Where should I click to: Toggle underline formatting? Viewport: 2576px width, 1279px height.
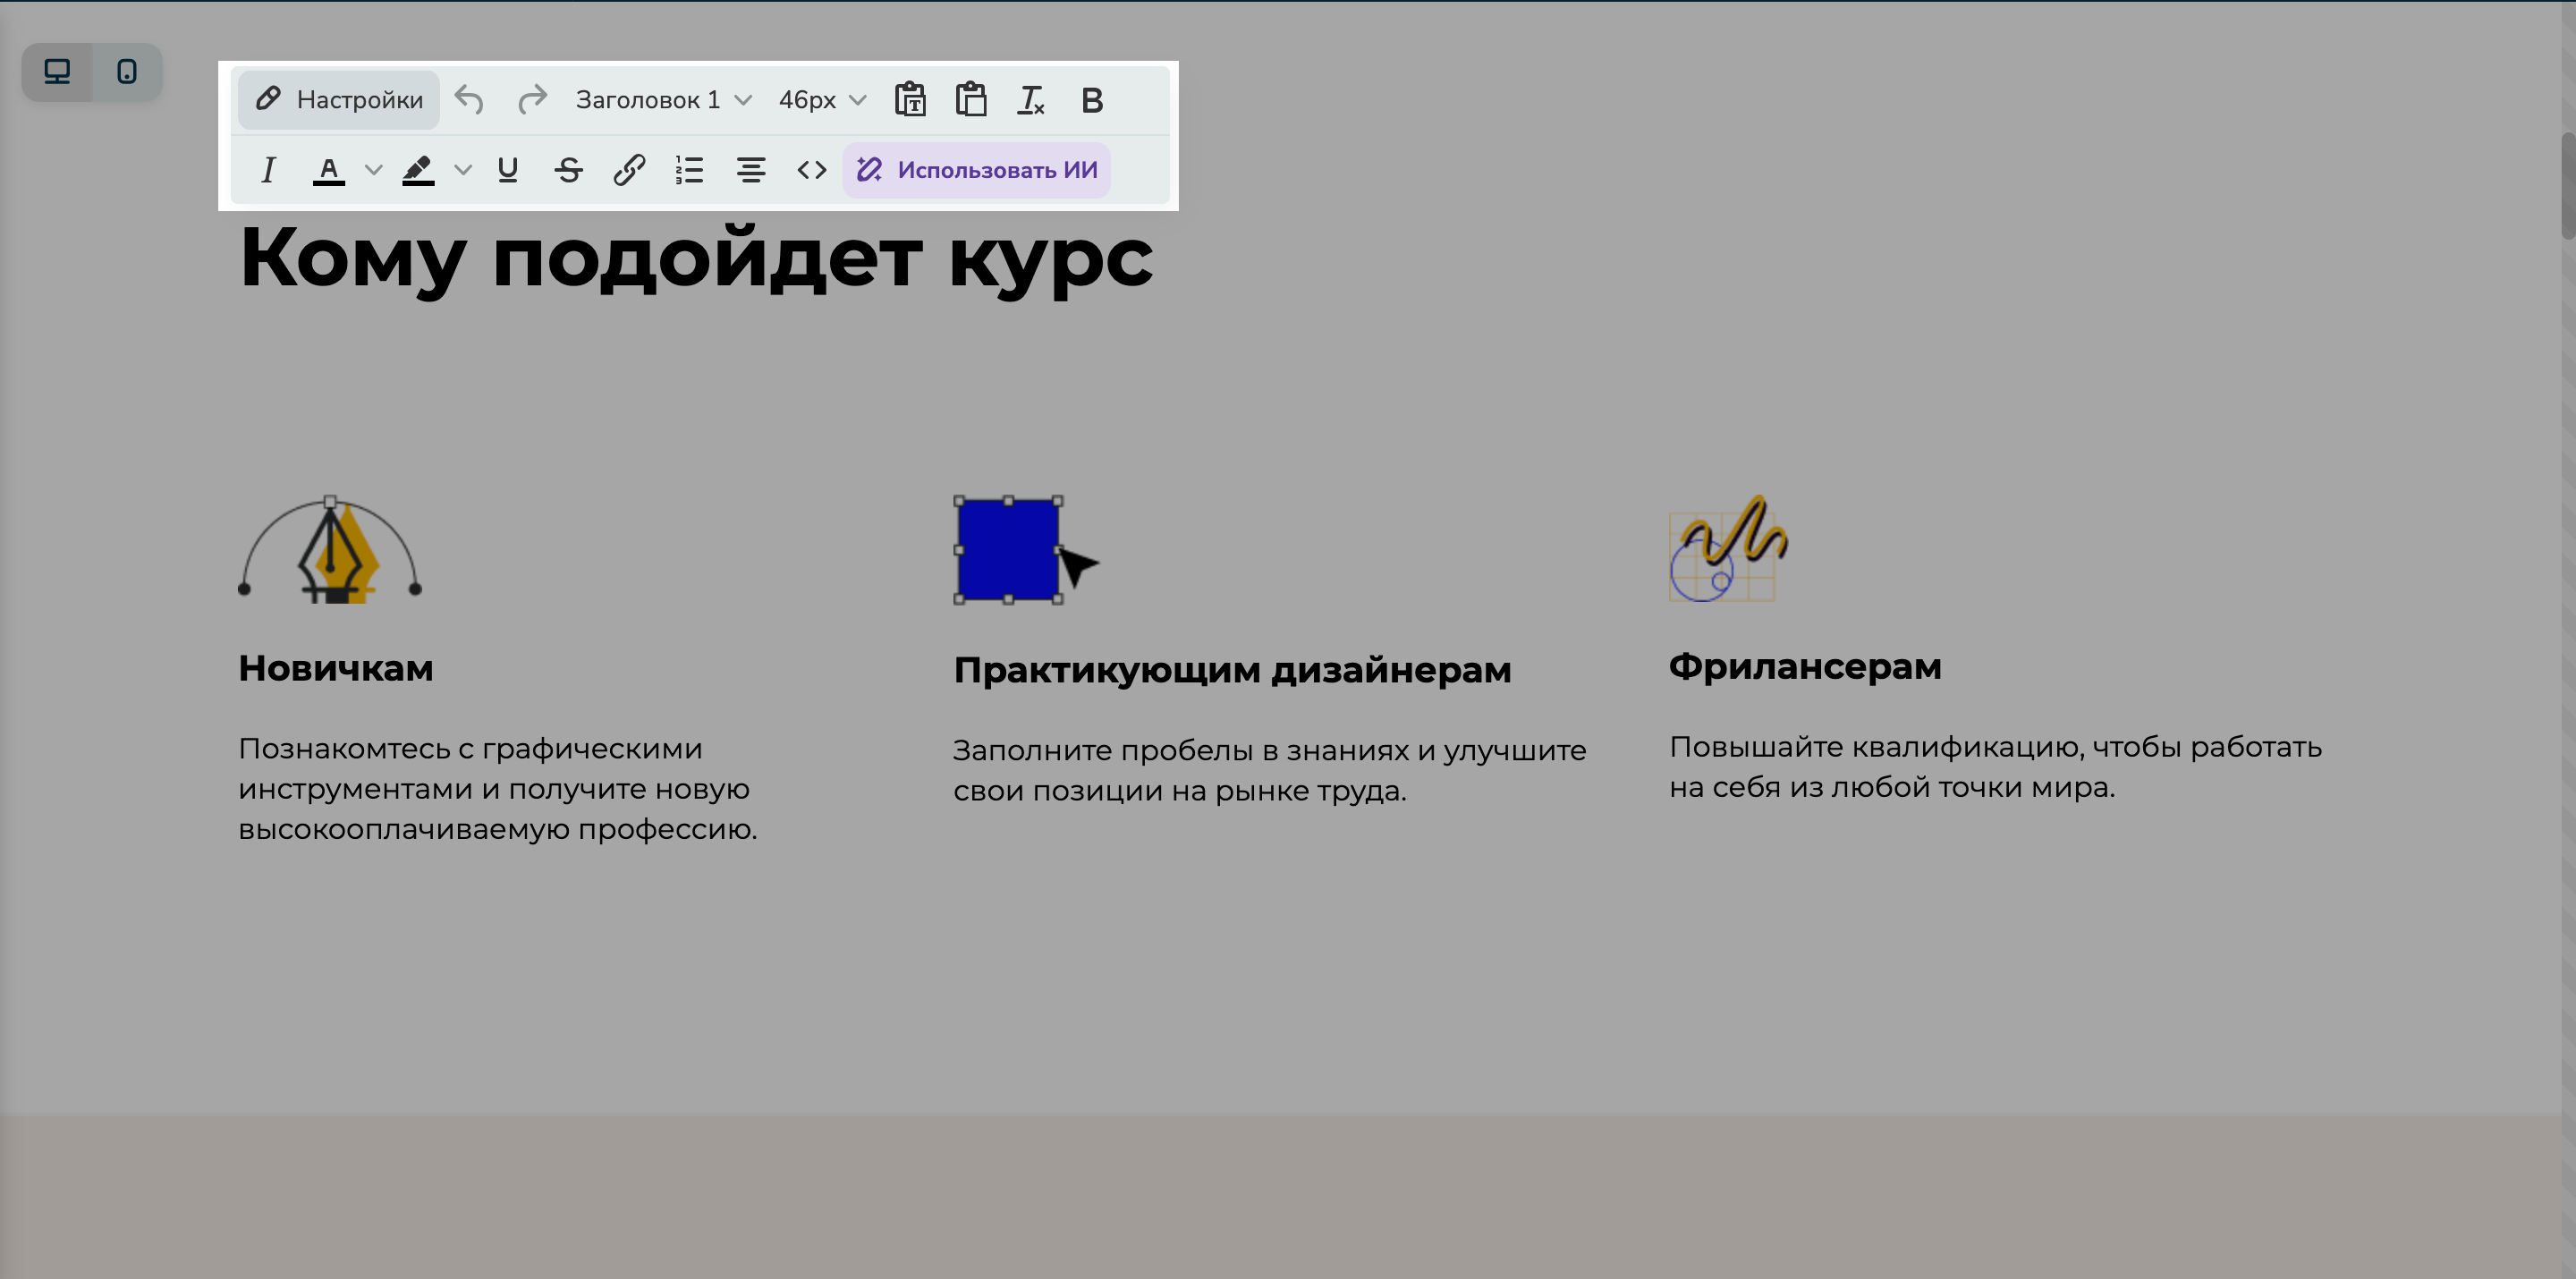[507, 170]
